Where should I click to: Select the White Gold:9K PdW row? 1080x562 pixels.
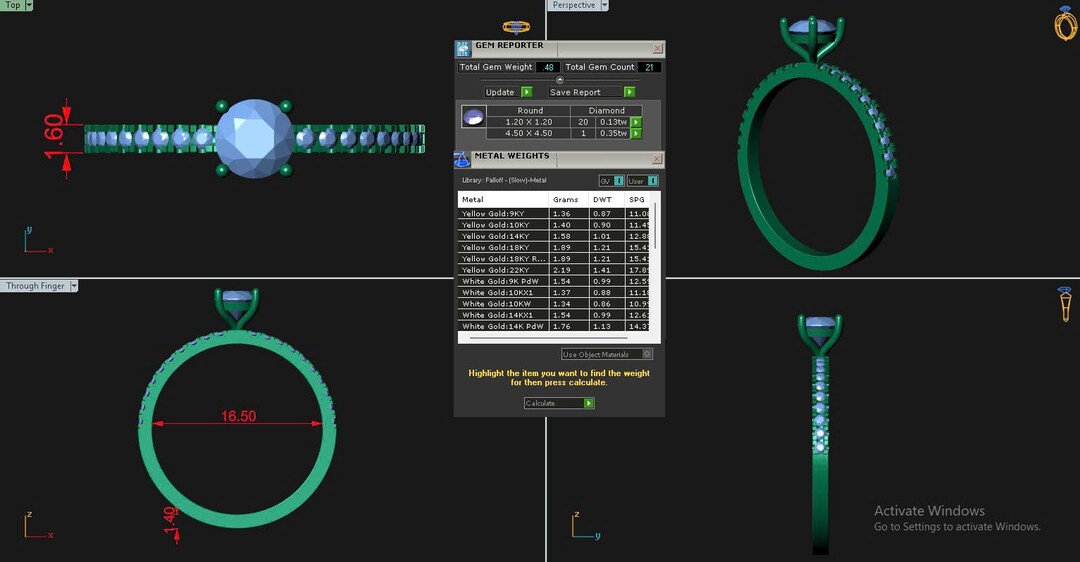(554, 281)
